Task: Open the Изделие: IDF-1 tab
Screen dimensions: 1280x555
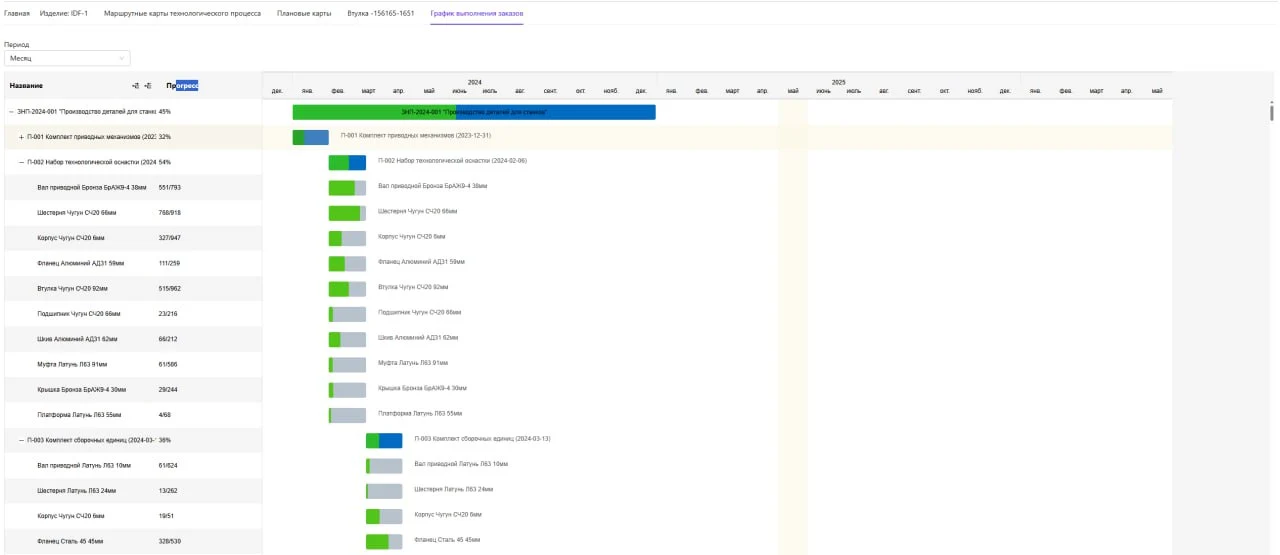Action: pyautogui.click(x=64, y=14)
